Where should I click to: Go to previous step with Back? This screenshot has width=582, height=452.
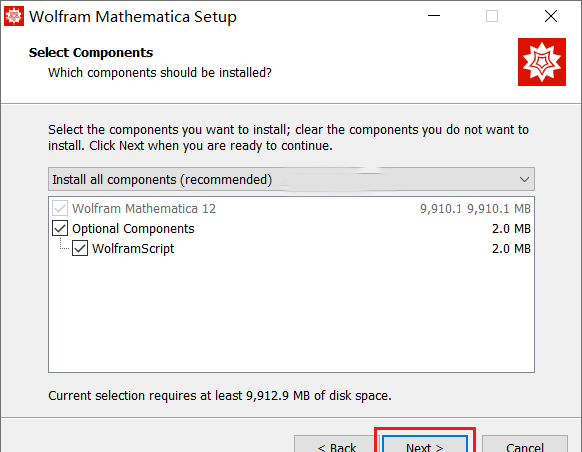pos(337,444)
